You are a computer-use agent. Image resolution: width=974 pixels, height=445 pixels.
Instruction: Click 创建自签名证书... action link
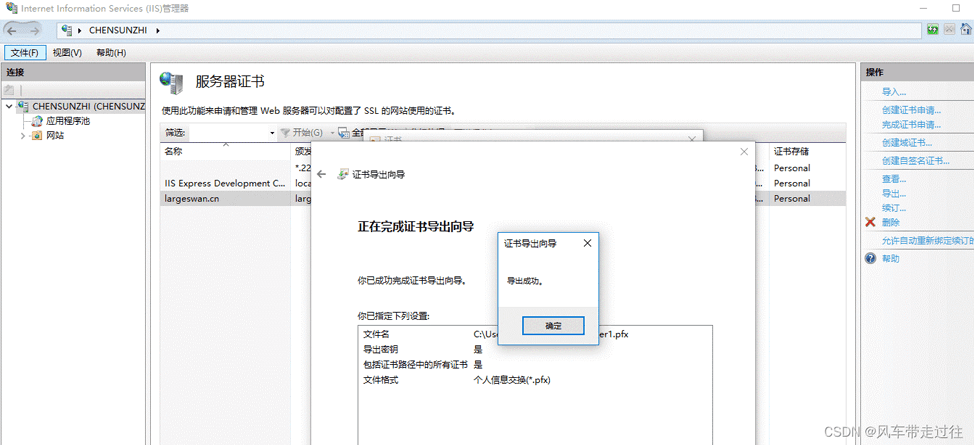[916, 162]
